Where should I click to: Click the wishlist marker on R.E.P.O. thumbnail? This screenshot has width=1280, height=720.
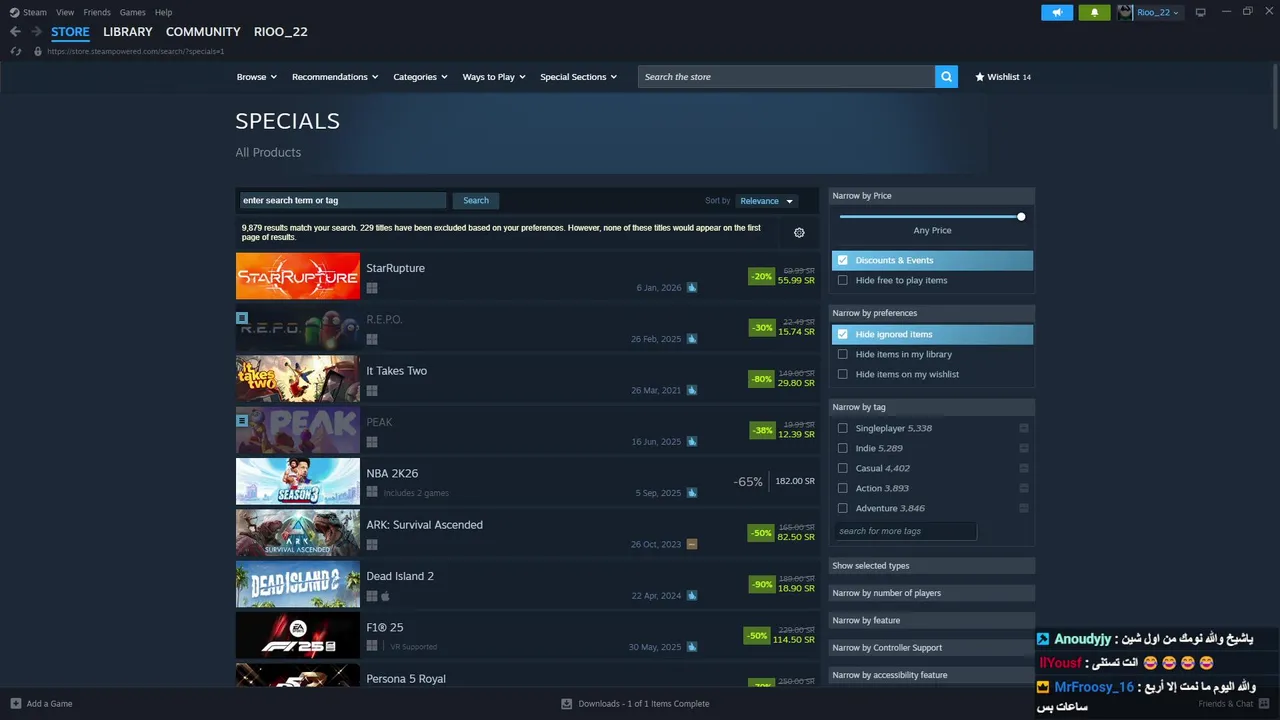(x=242, y=318)
